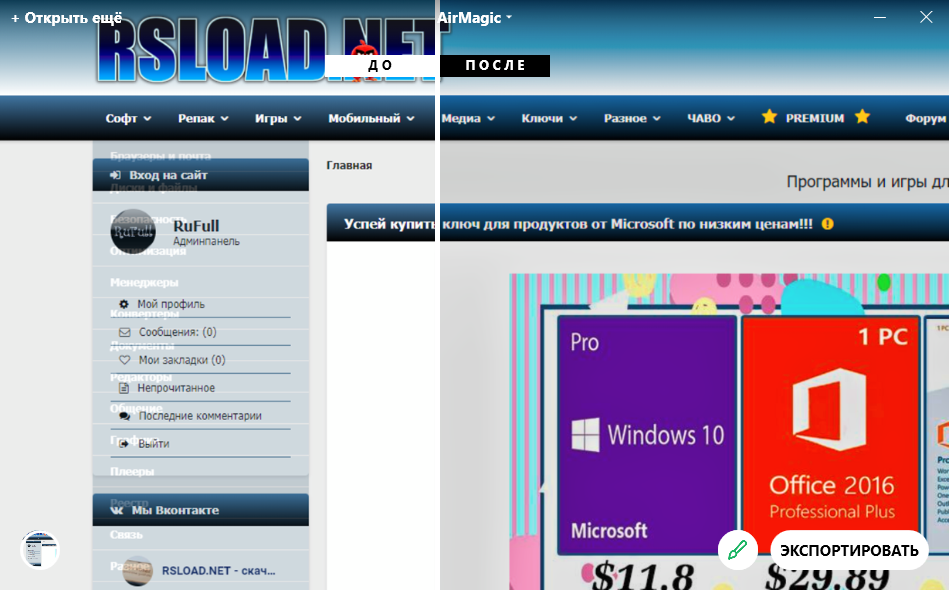Open the Форум menu item

pos(926,119)
